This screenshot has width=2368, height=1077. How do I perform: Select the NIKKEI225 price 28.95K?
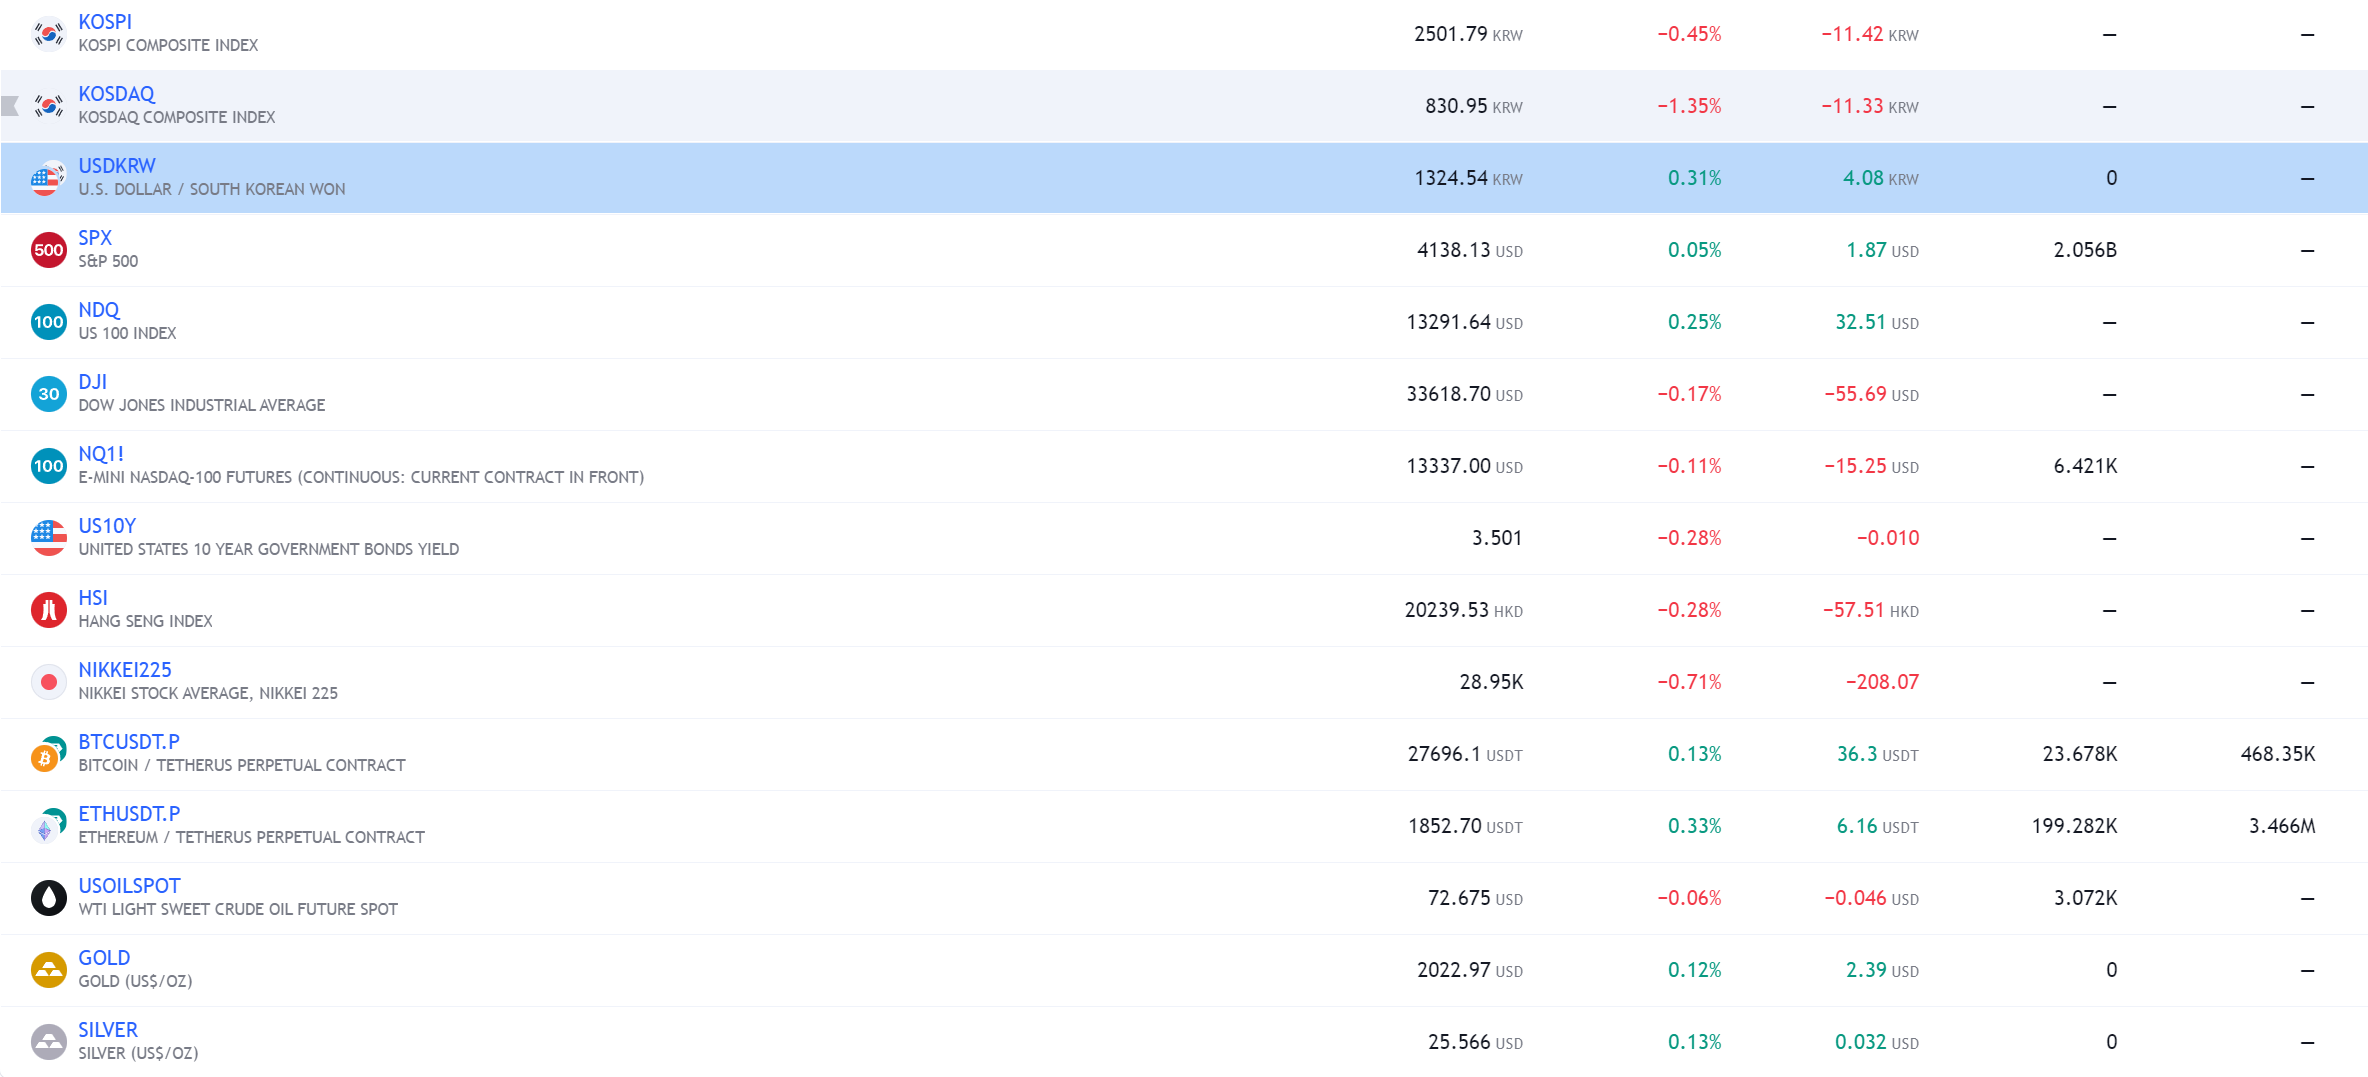[x=1491, y=682]
